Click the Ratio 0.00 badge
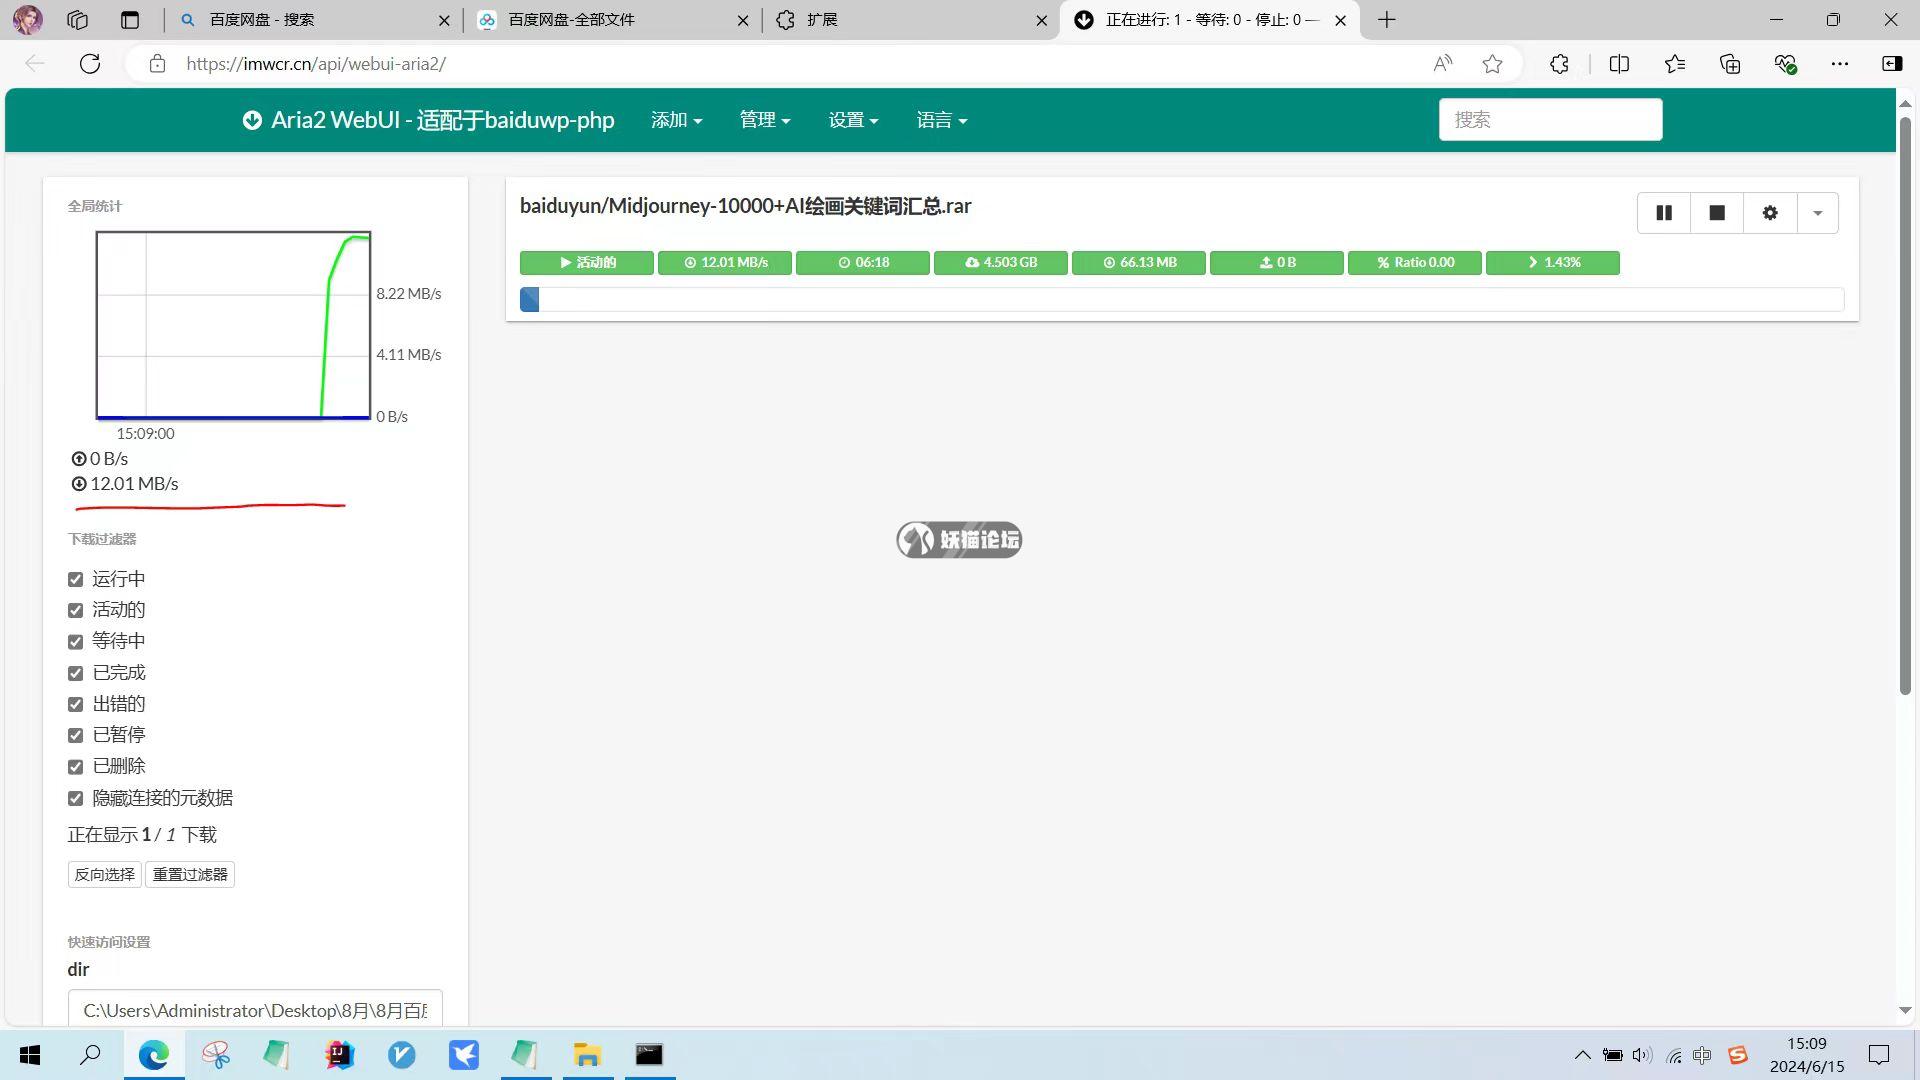Image resolution: width=1920 pixels, height=1080 pixels. click(x=1415, y=262)
